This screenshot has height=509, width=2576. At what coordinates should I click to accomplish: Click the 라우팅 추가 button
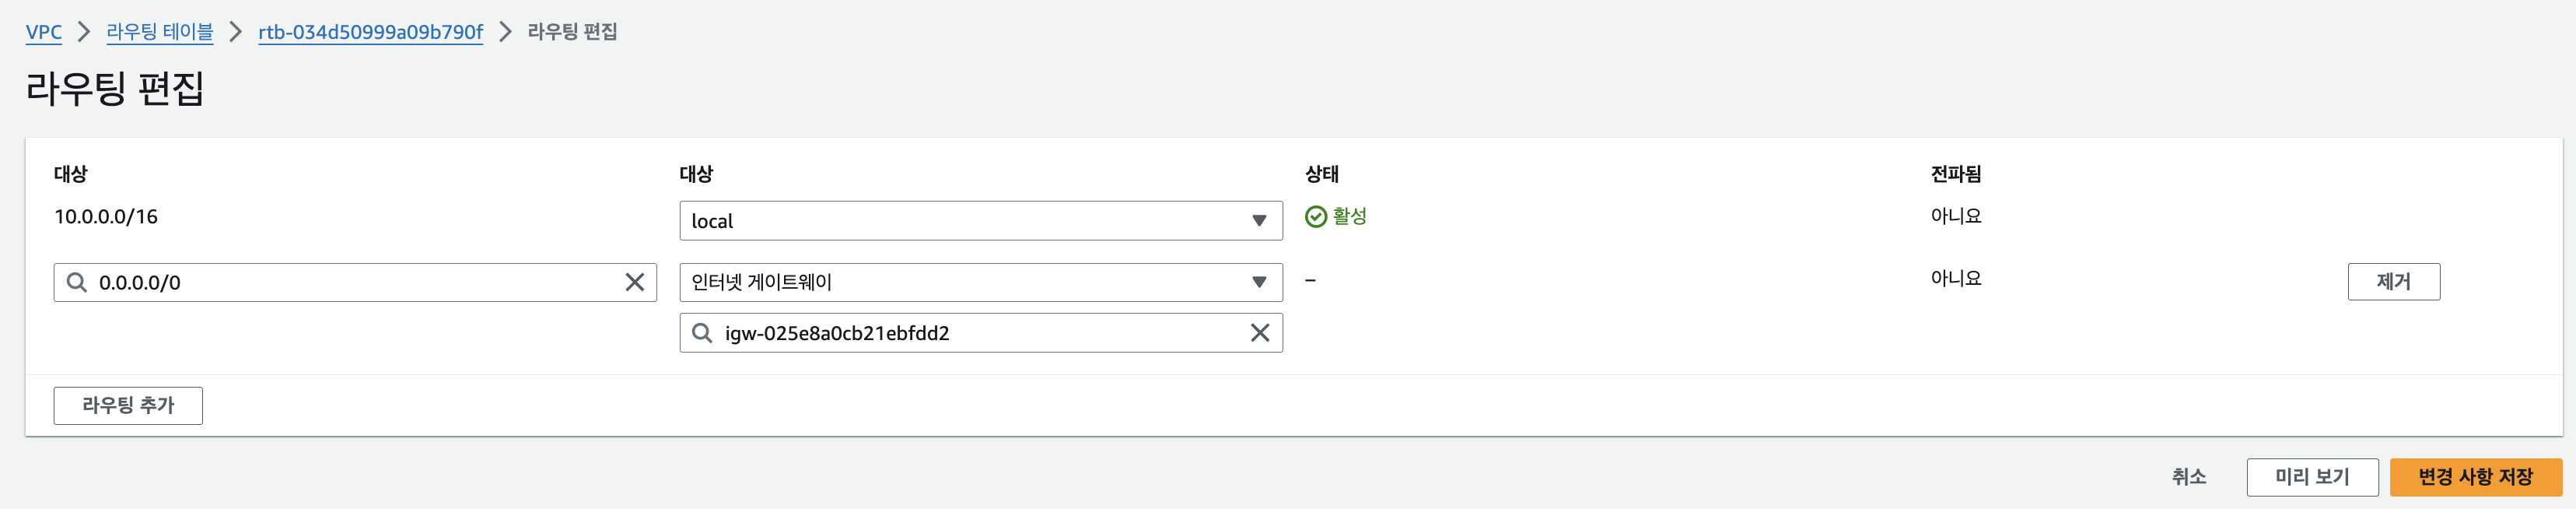128,405
